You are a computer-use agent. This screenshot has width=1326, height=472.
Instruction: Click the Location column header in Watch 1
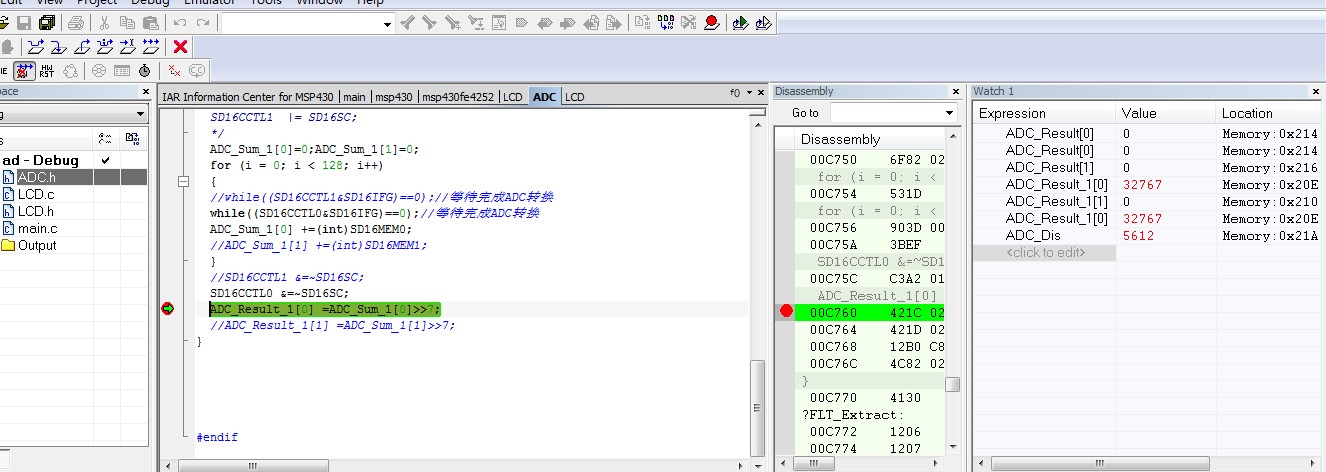click(1269, 113)
